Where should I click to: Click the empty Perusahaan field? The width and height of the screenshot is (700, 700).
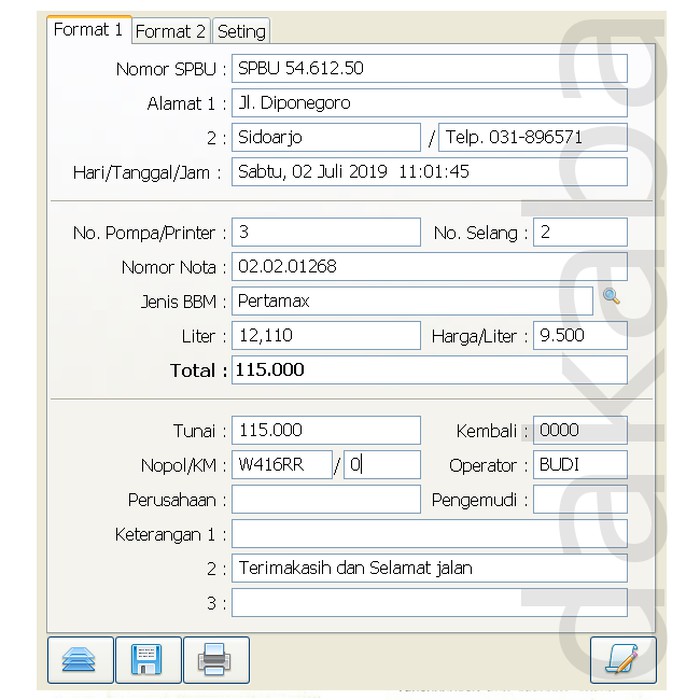(x=325, y=499)
